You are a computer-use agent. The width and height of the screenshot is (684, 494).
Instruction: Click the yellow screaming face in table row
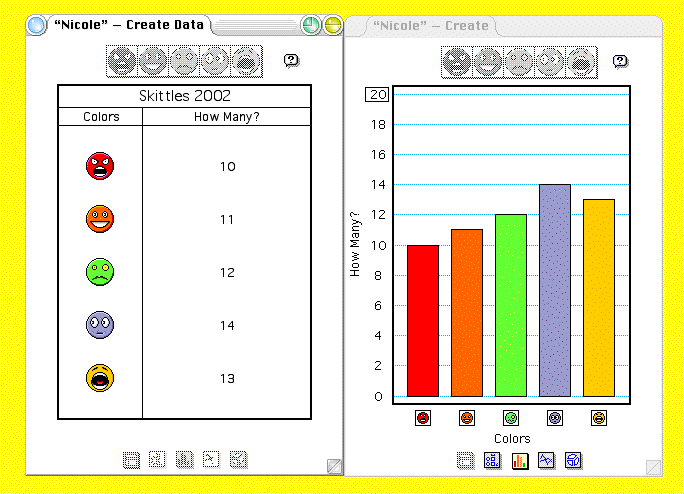click(x=100, y=378)
